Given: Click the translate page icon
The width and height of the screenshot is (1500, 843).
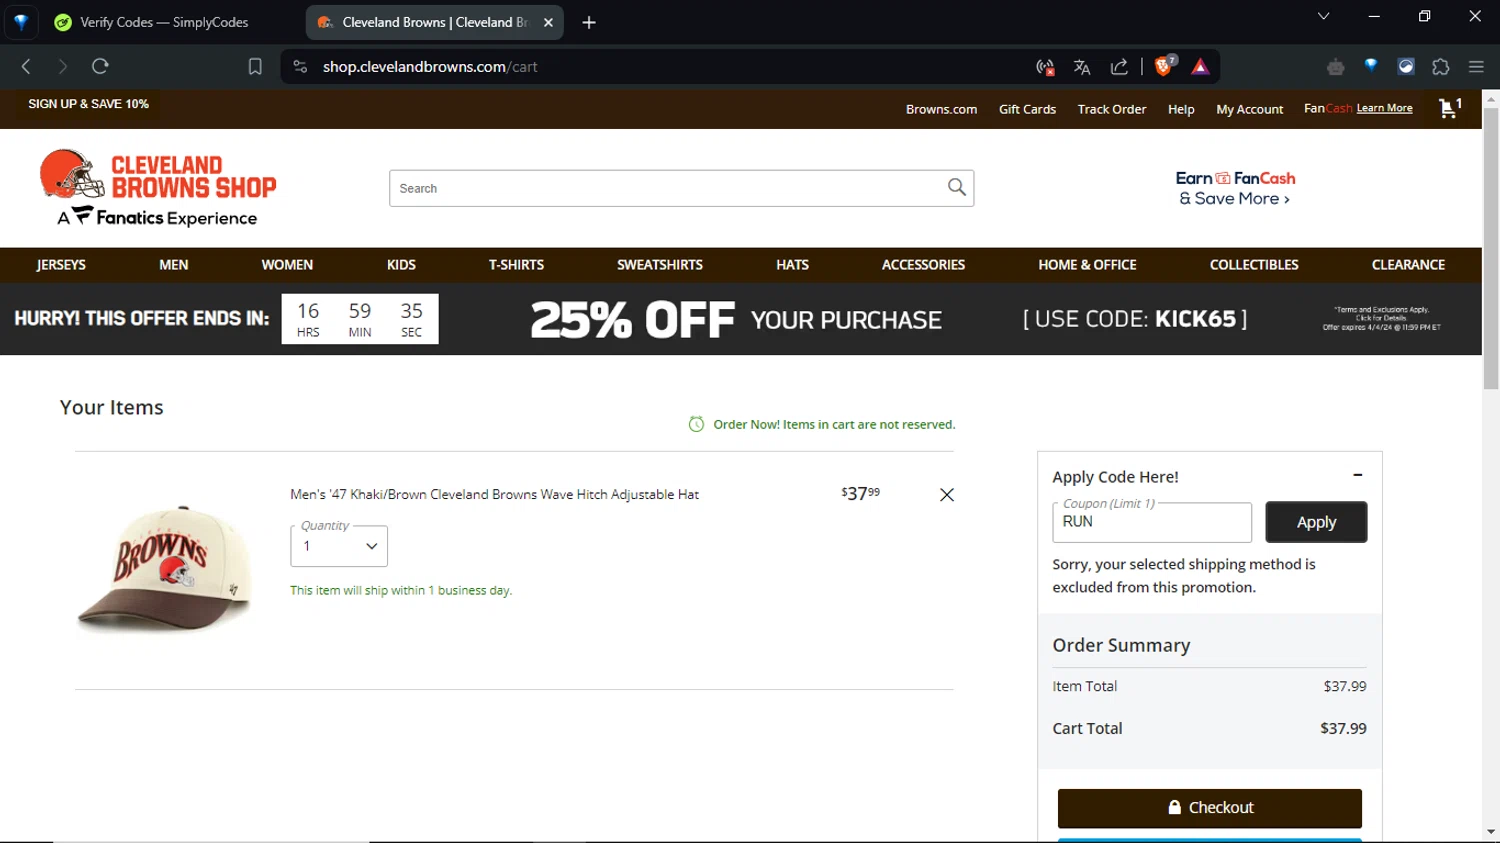Looking at the screenshot, I should tap(1082, 67).
